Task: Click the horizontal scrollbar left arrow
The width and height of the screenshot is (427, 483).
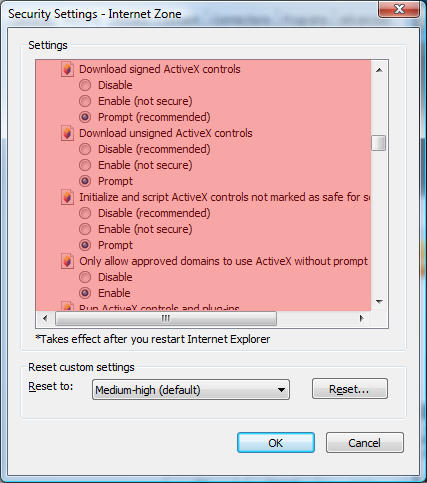Action: [x=45, y=319]
